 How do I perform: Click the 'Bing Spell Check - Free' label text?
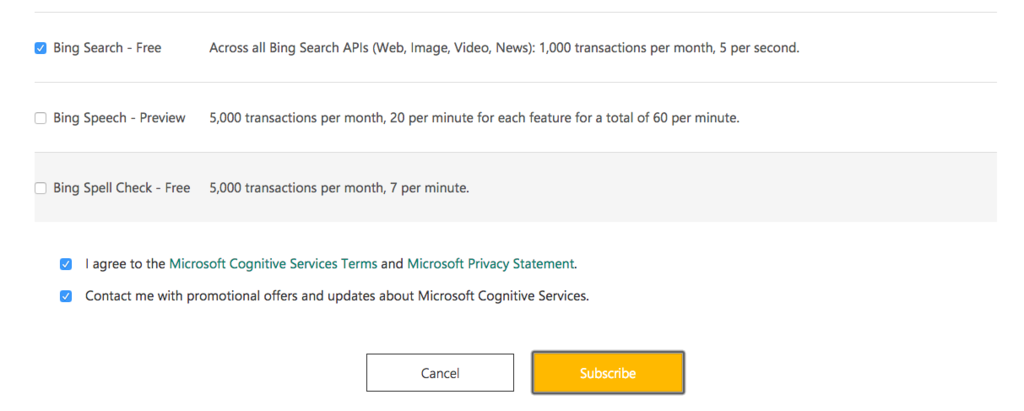(121, 188)
